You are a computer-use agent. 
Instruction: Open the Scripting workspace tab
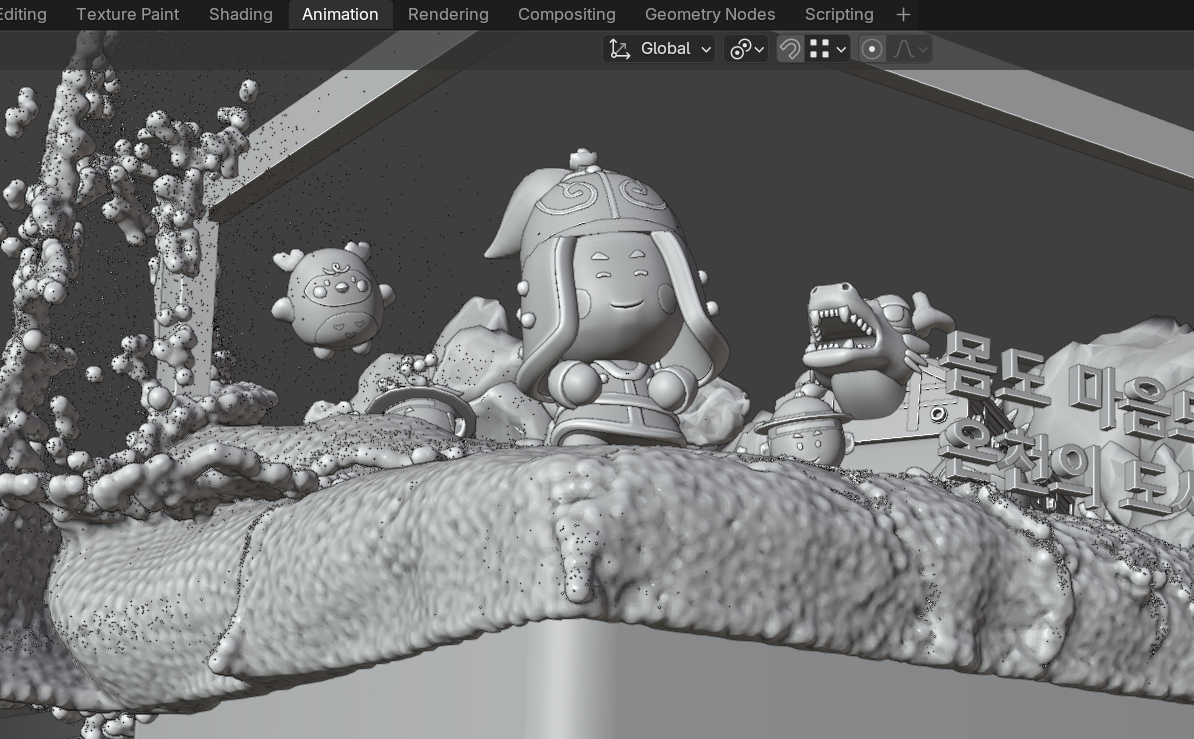pyautogui.click(x=839, y=14)
